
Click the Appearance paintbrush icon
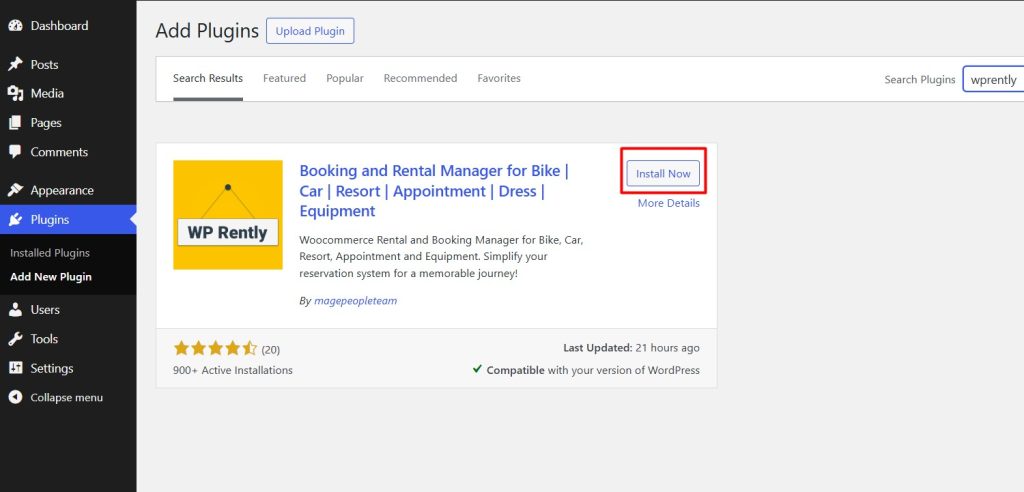coord(15,190)
